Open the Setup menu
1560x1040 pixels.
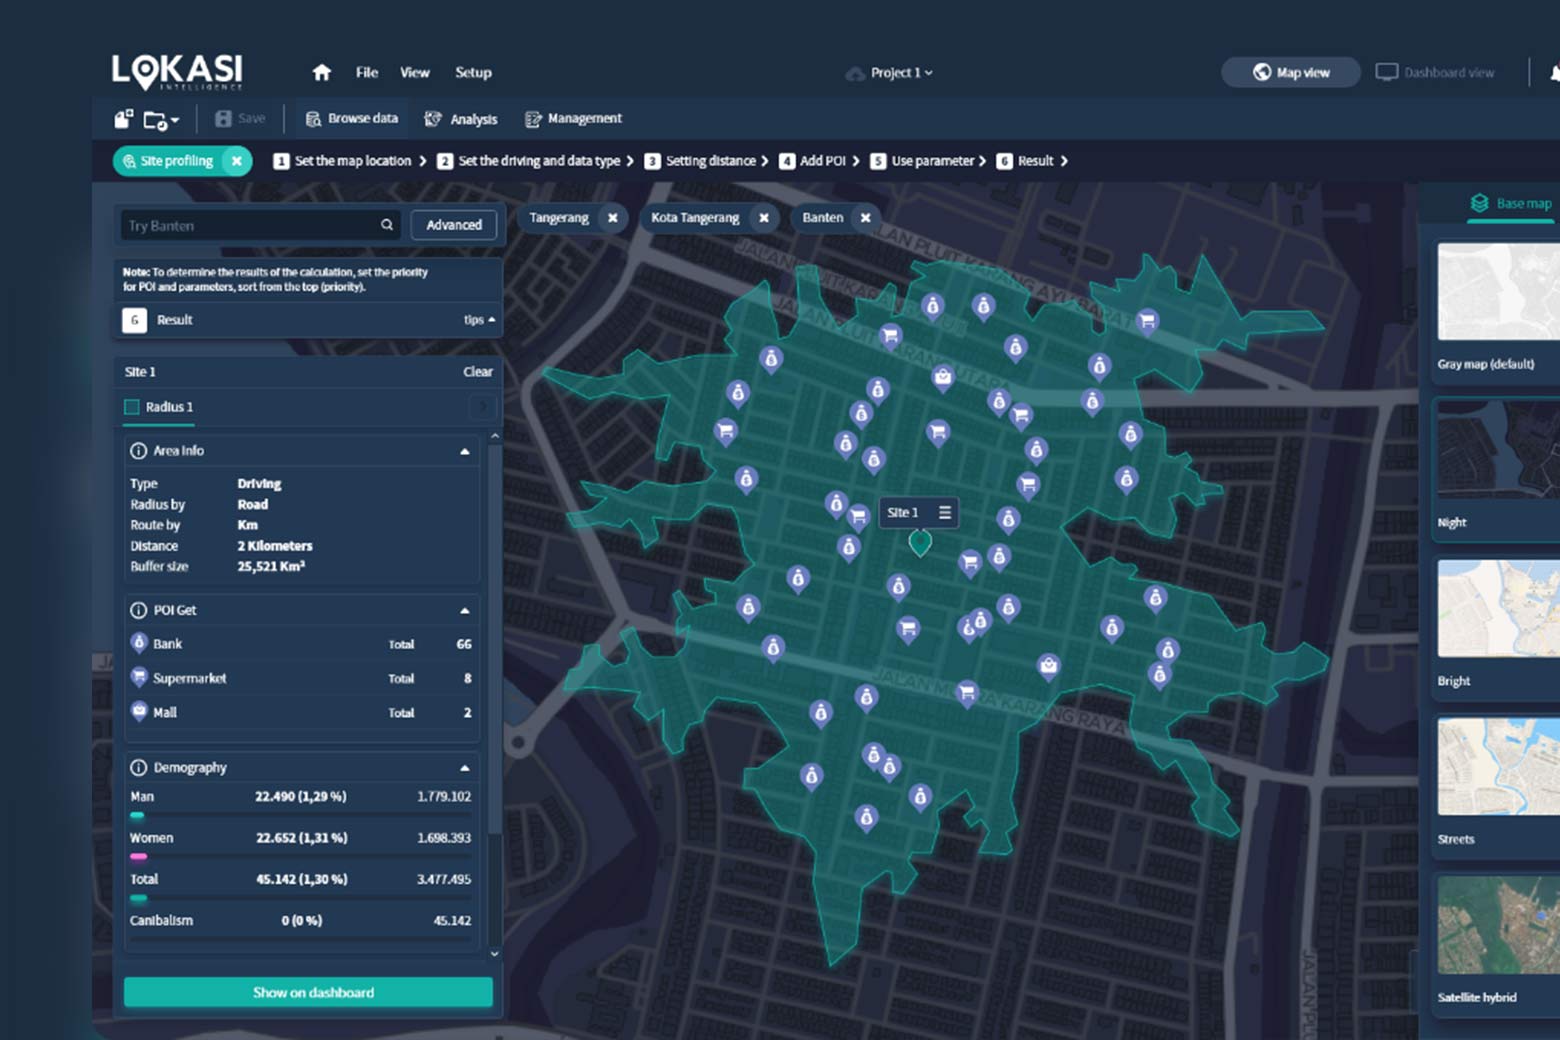473,72
